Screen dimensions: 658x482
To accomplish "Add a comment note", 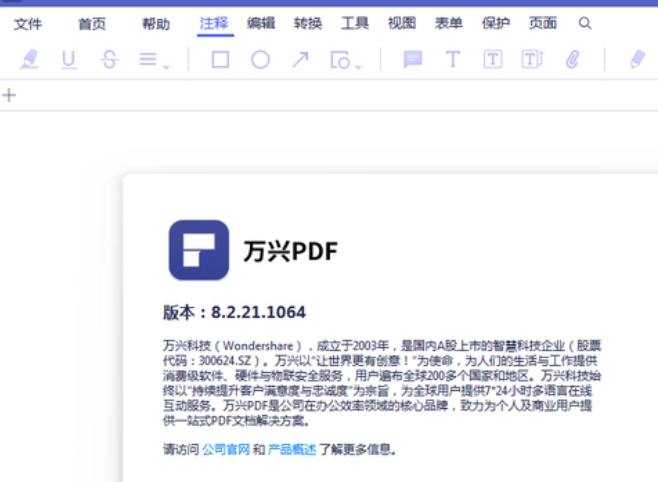I will coord(413,60).
